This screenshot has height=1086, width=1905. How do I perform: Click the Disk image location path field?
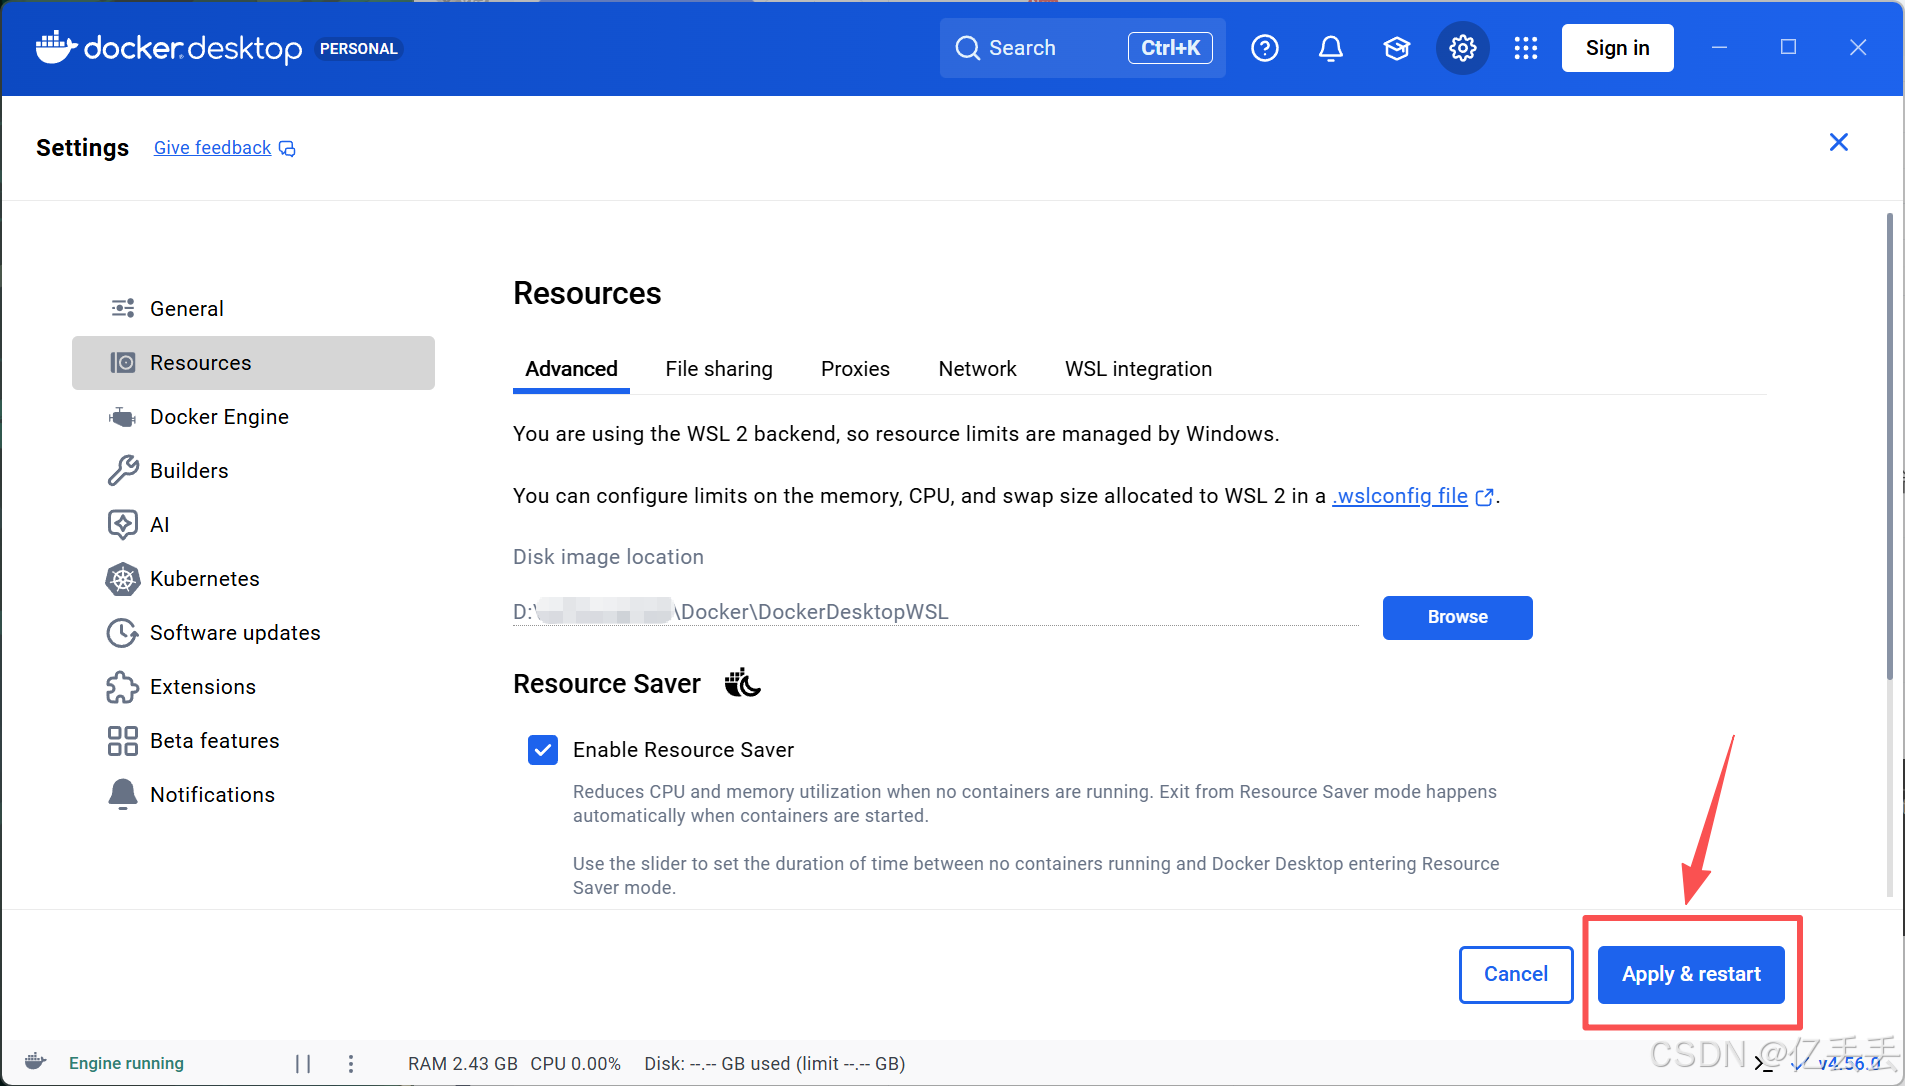point(936,611)
